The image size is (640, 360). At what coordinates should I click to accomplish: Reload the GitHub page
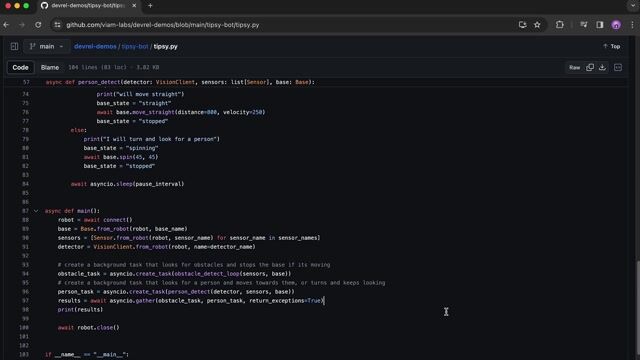(38, 25)
